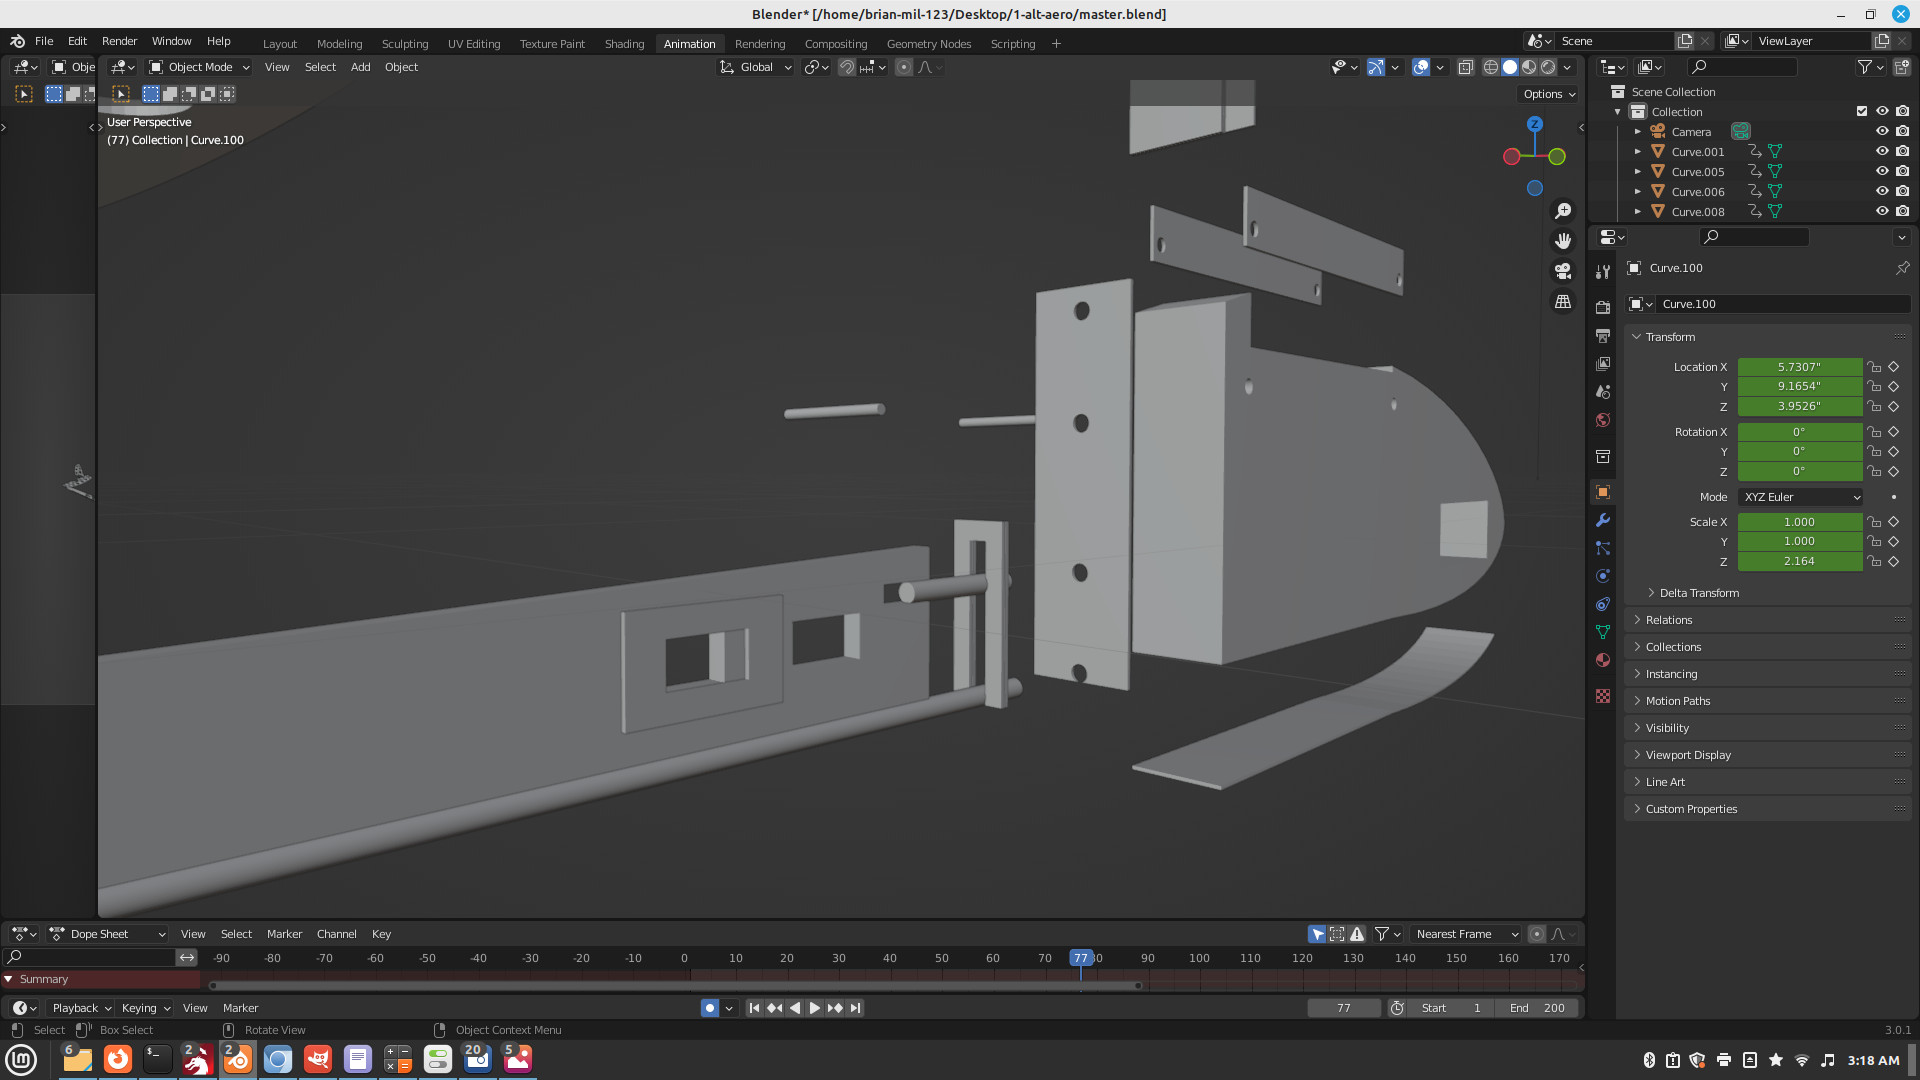The width and height of the screenshot is (1920, 1080).
Task: Toggle snapping magnet in the viewport header
Action: 846,67
